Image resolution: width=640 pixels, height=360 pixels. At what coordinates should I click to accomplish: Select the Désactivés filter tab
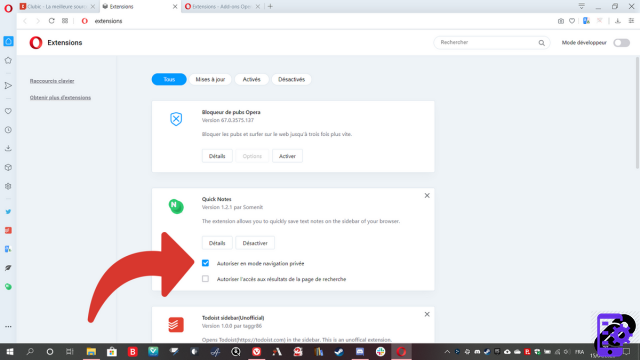coord(291,79)
